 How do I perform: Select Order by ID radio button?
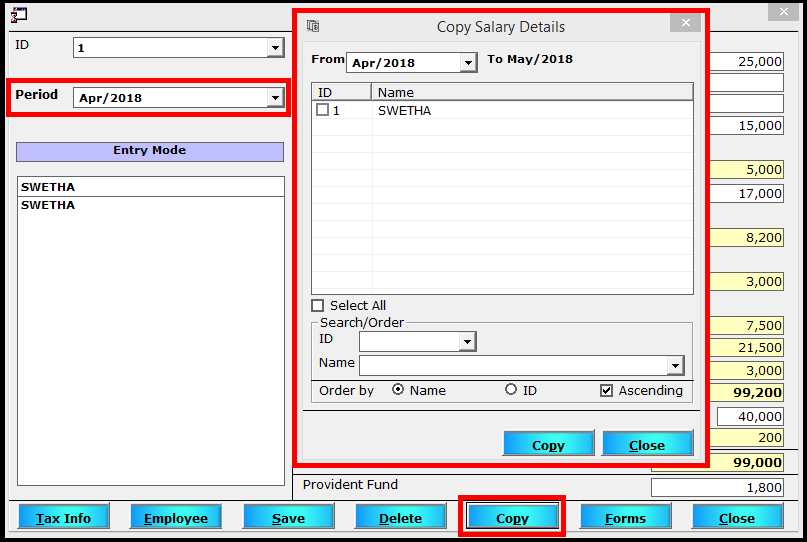[x=511, y=390]
